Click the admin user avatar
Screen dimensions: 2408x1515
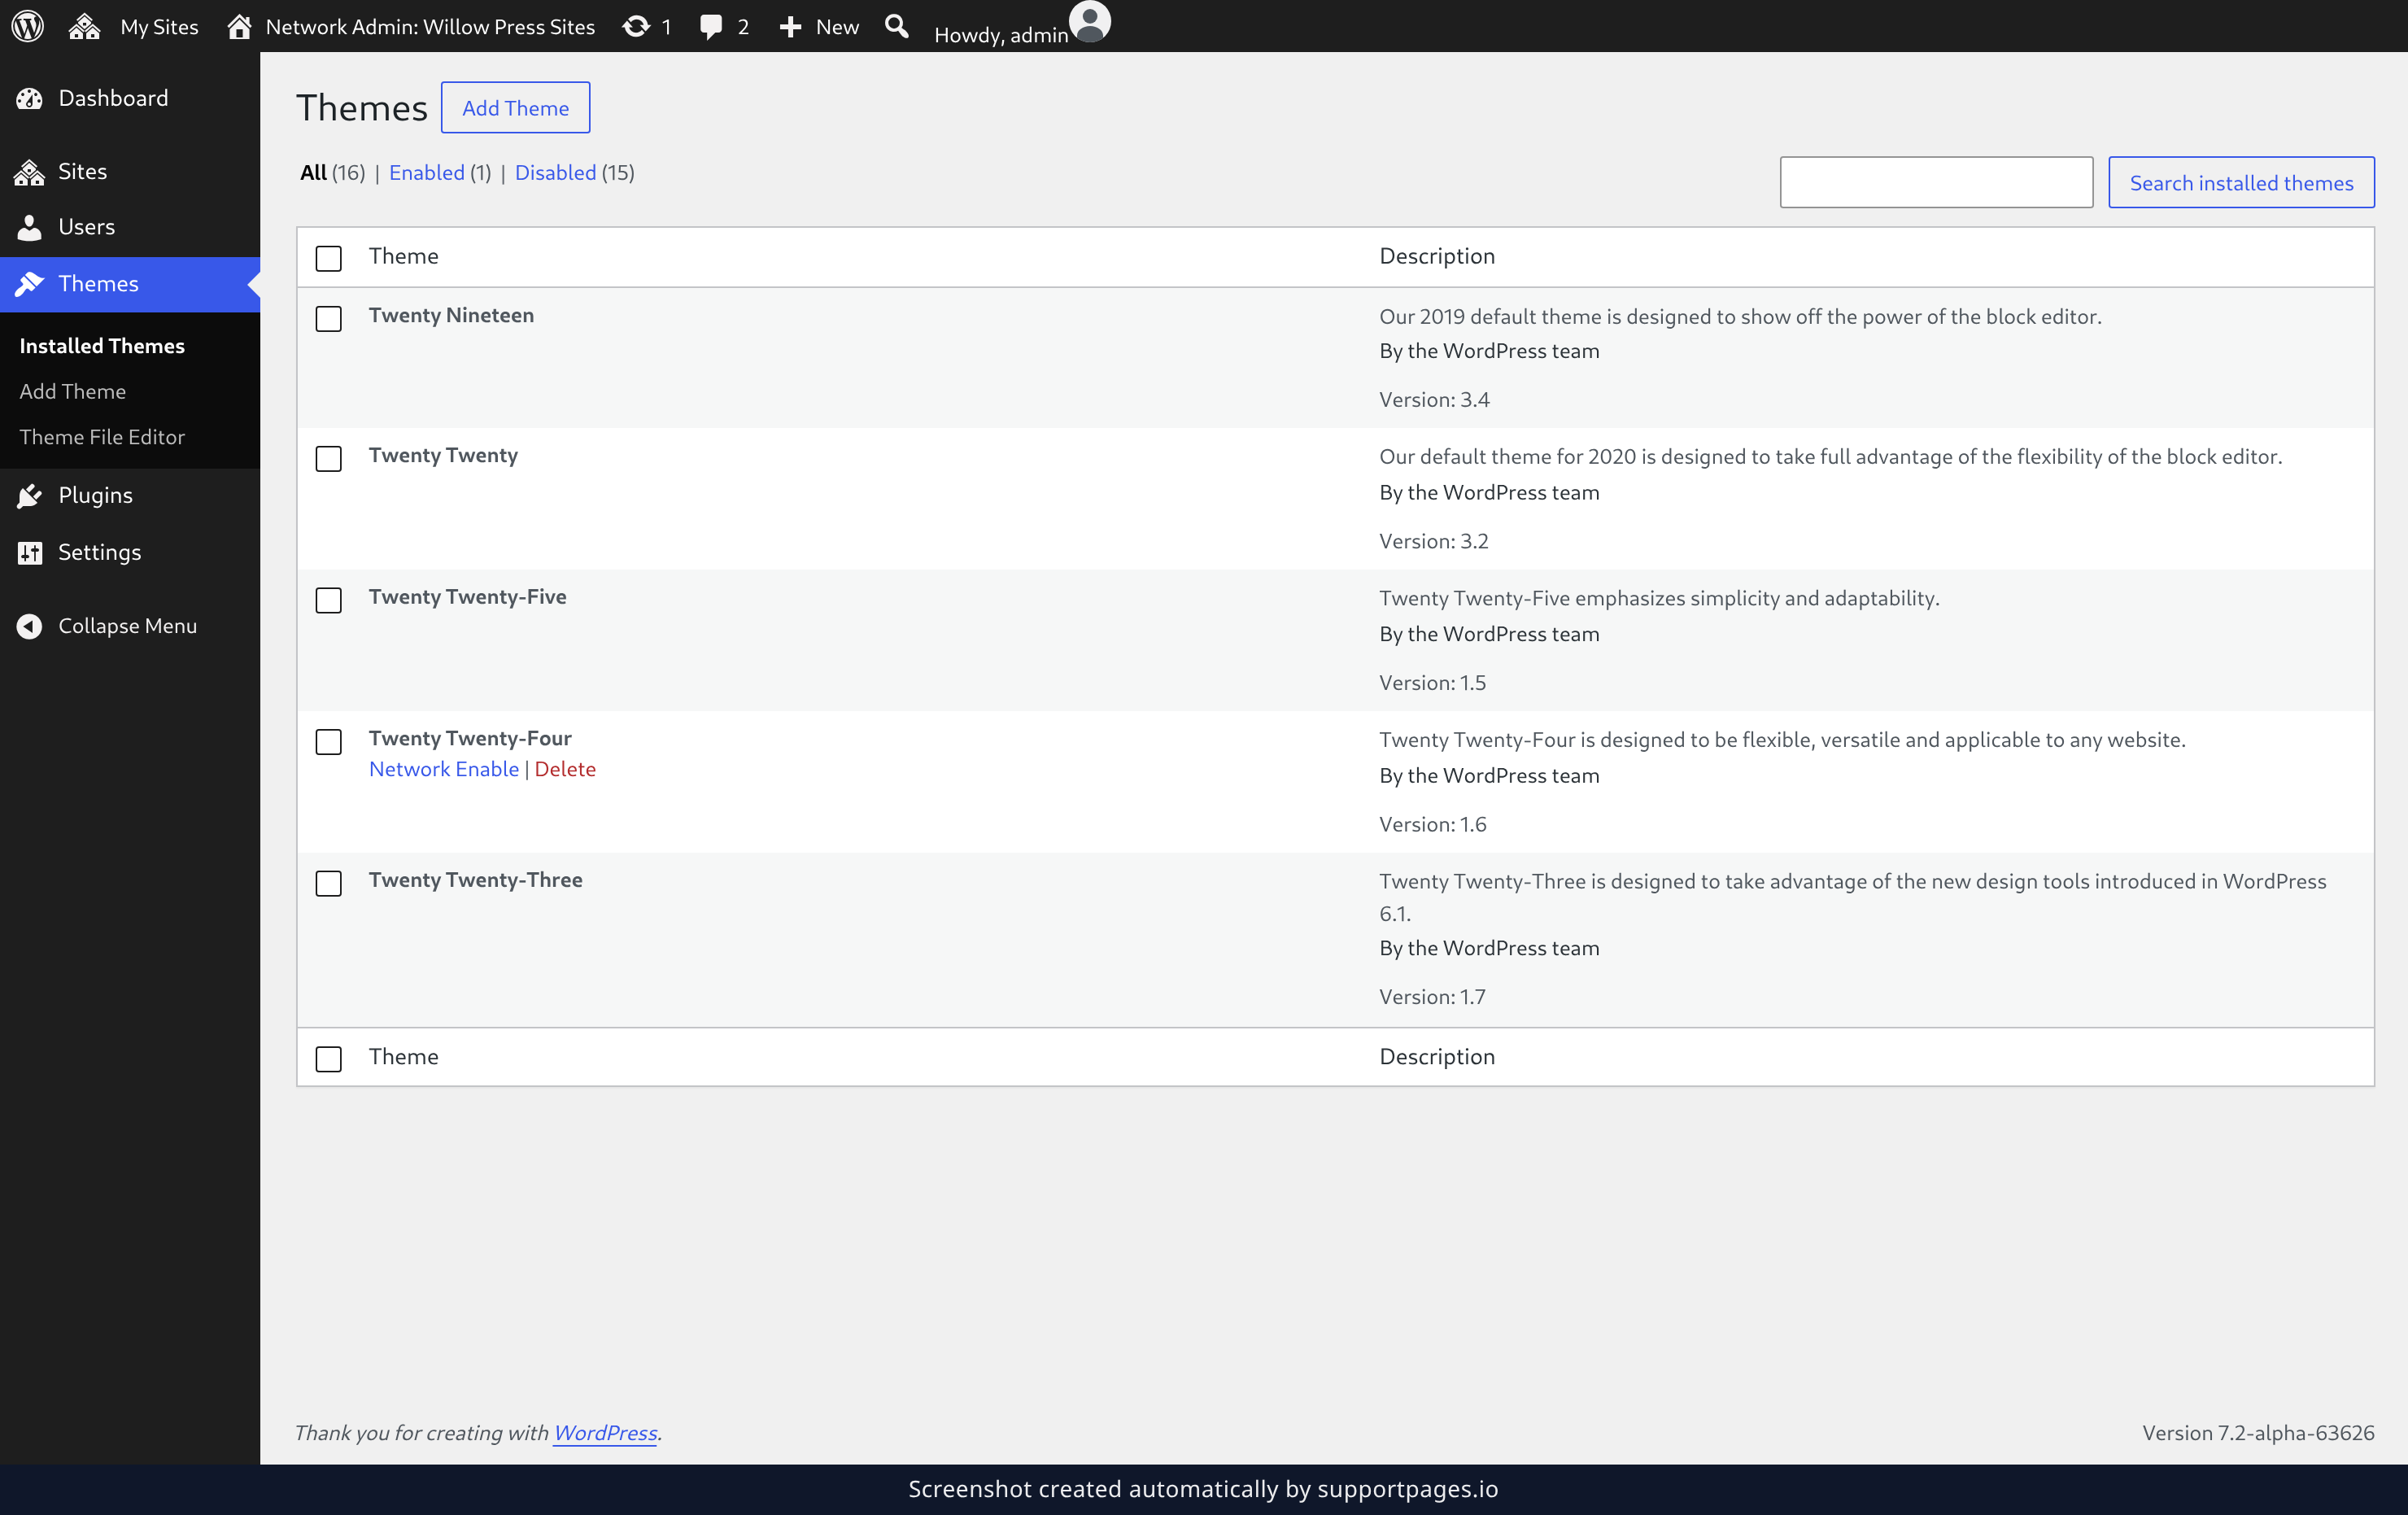tap(1090, 21)
